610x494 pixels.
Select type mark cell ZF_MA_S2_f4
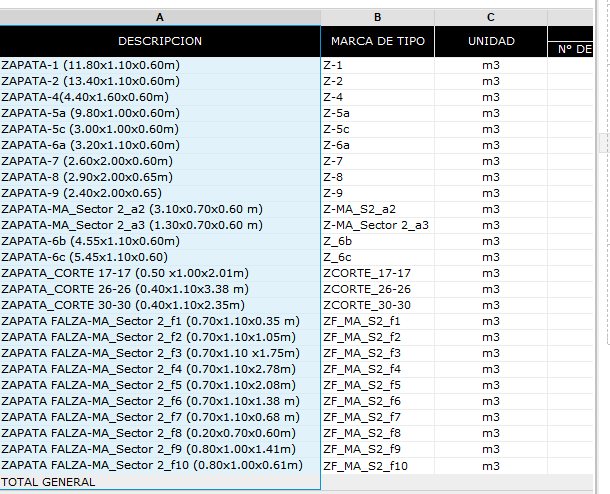pos(377,369)
